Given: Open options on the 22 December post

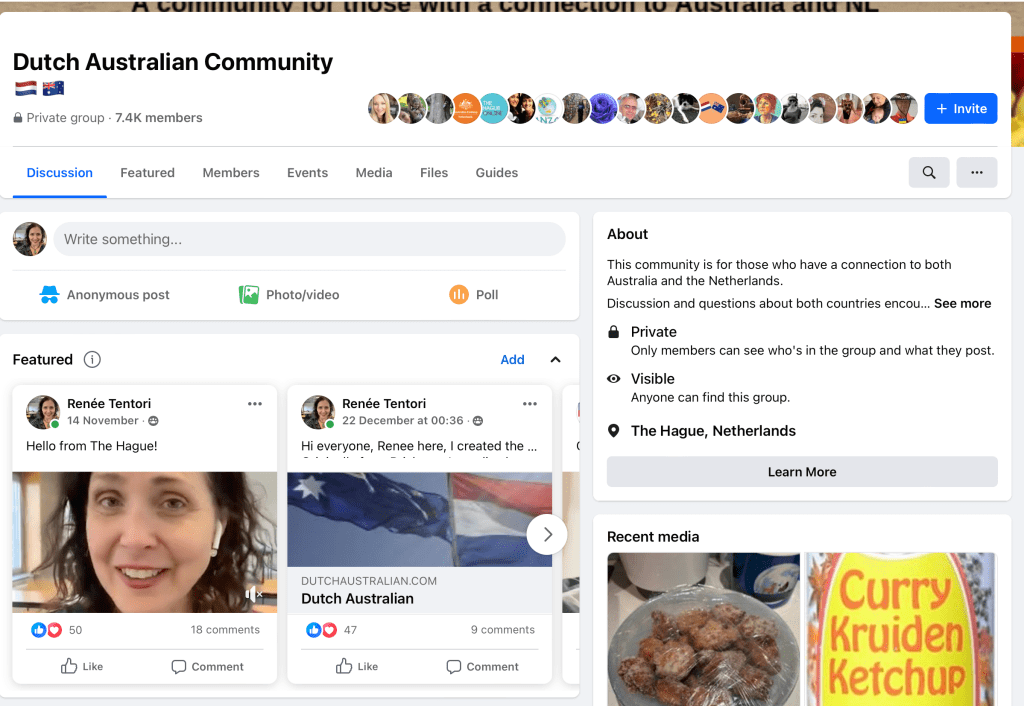Looking at the screenshot, I should point(530,404).
